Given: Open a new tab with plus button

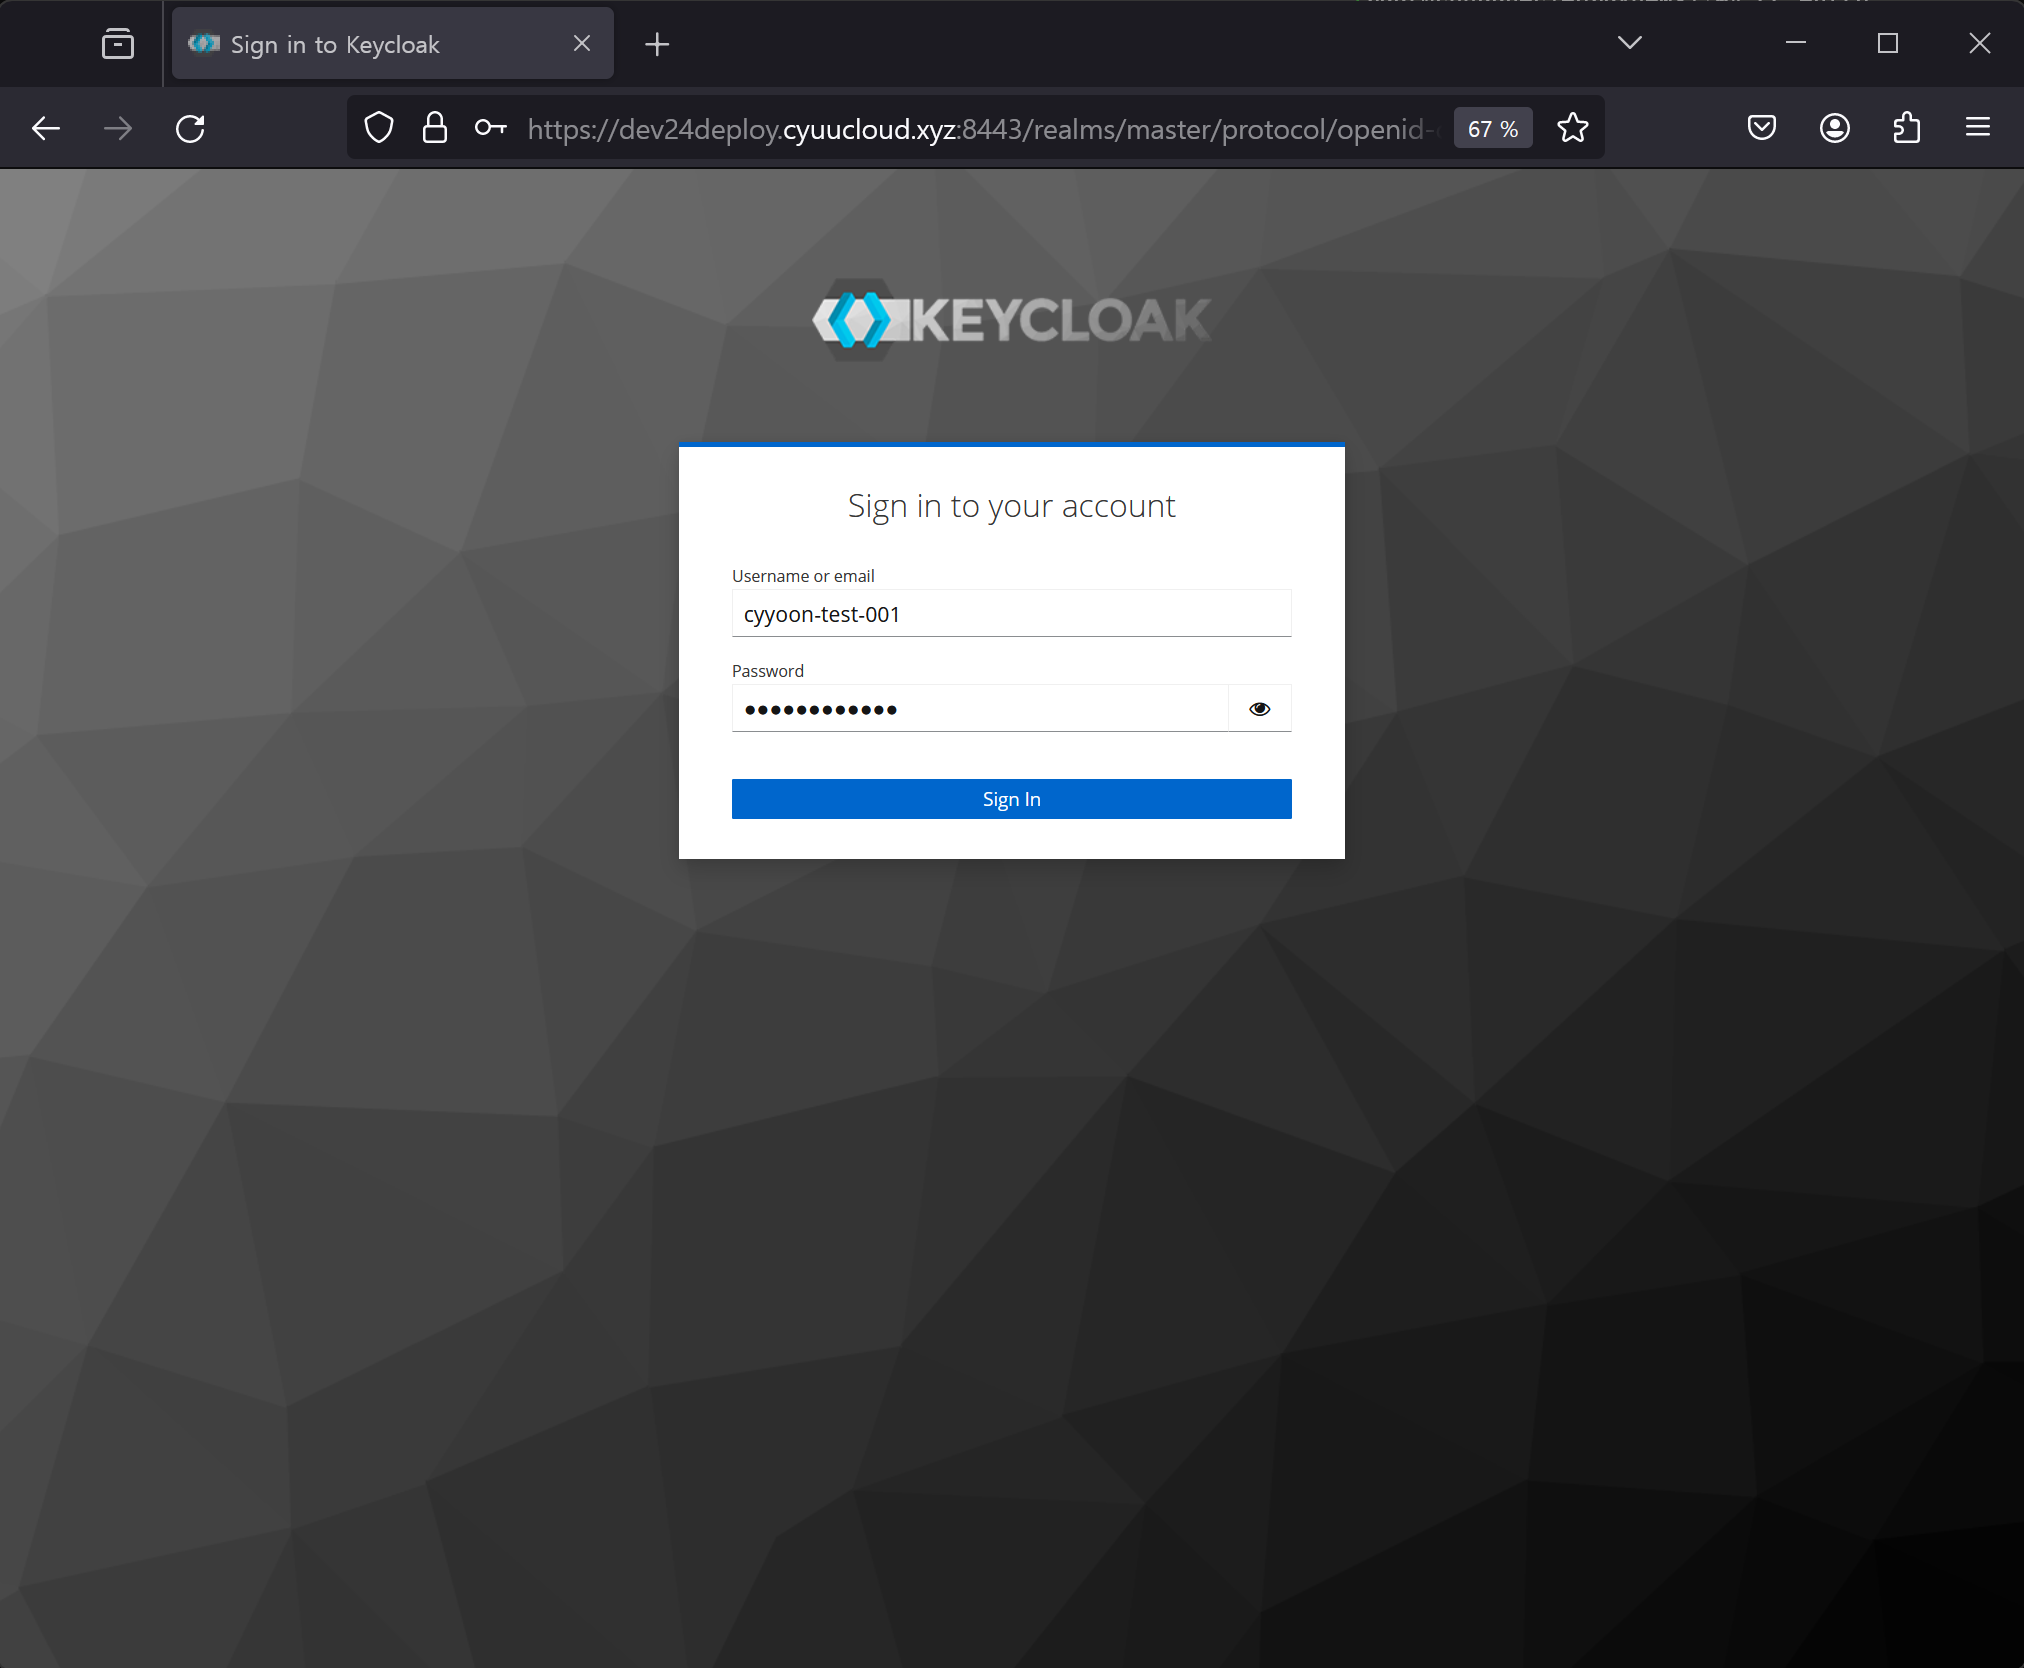Looking at the screenshot, I should coord(657,44).
